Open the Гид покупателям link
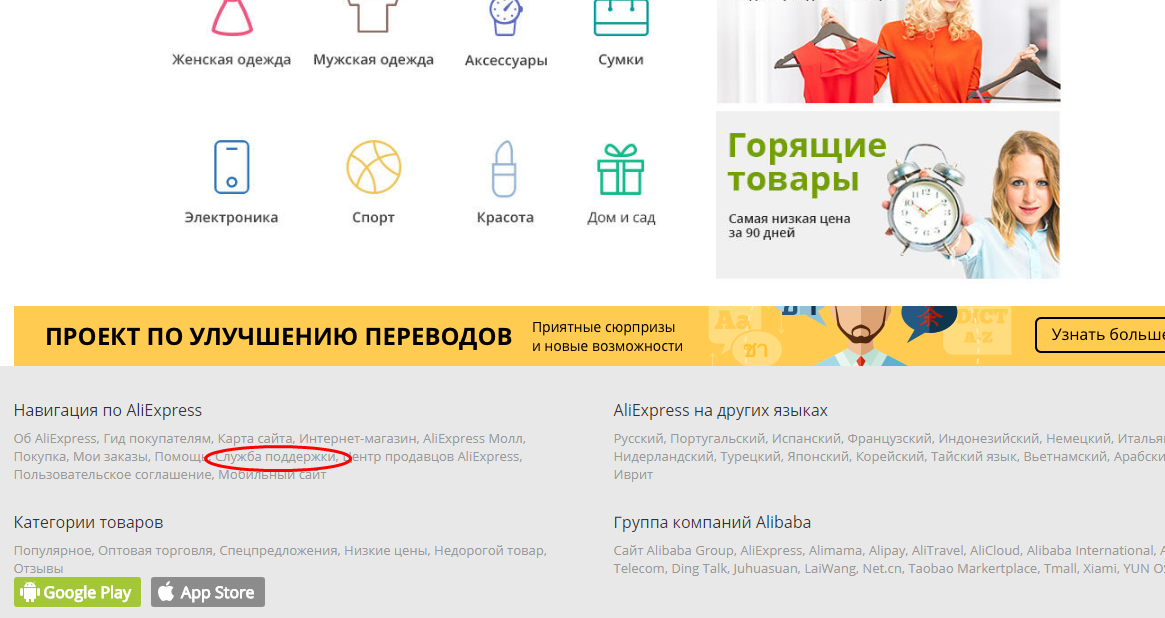This screenshot has height=618, width=1165. point(157,438)
